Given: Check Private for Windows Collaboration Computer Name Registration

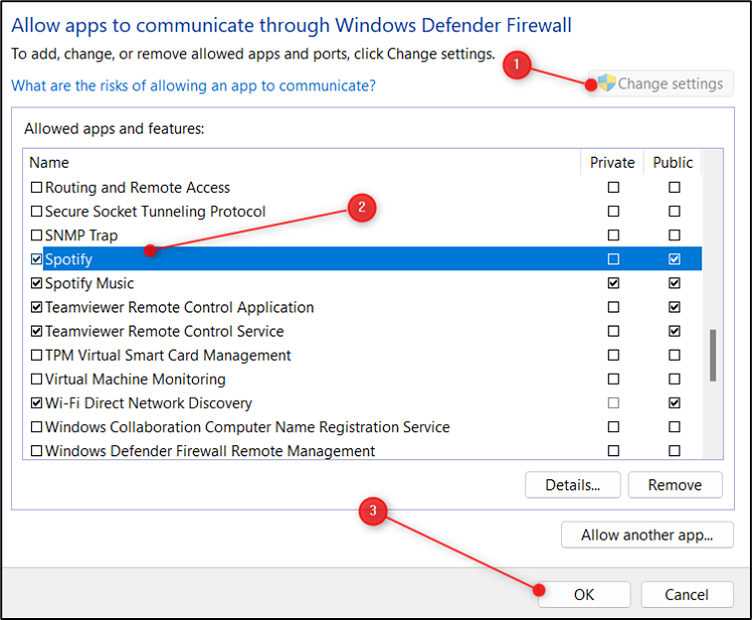Looking at the screenshot, I should (613, 427).
